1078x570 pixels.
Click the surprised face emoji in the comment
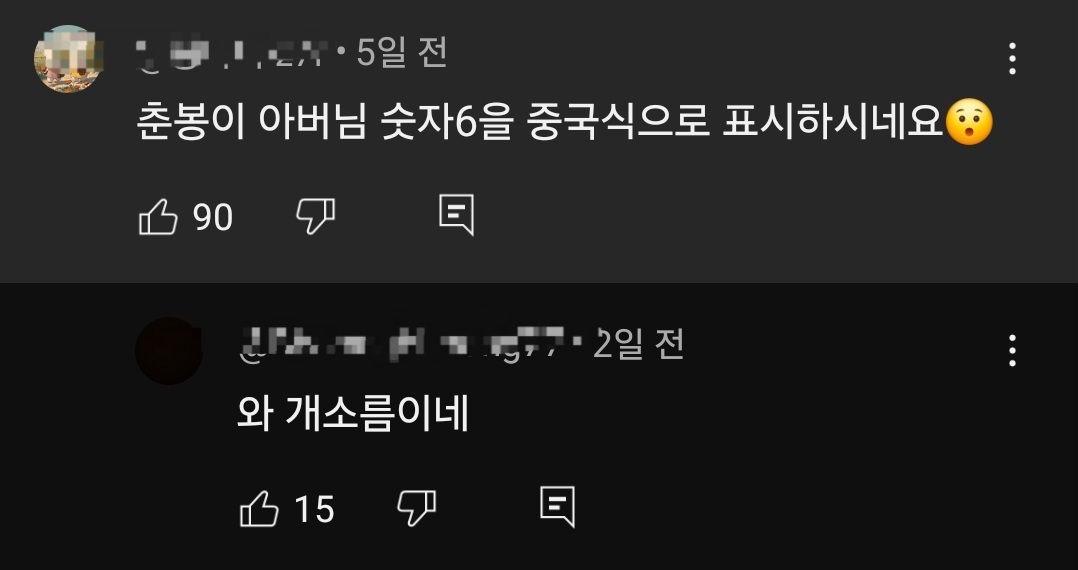pos(969,122)
